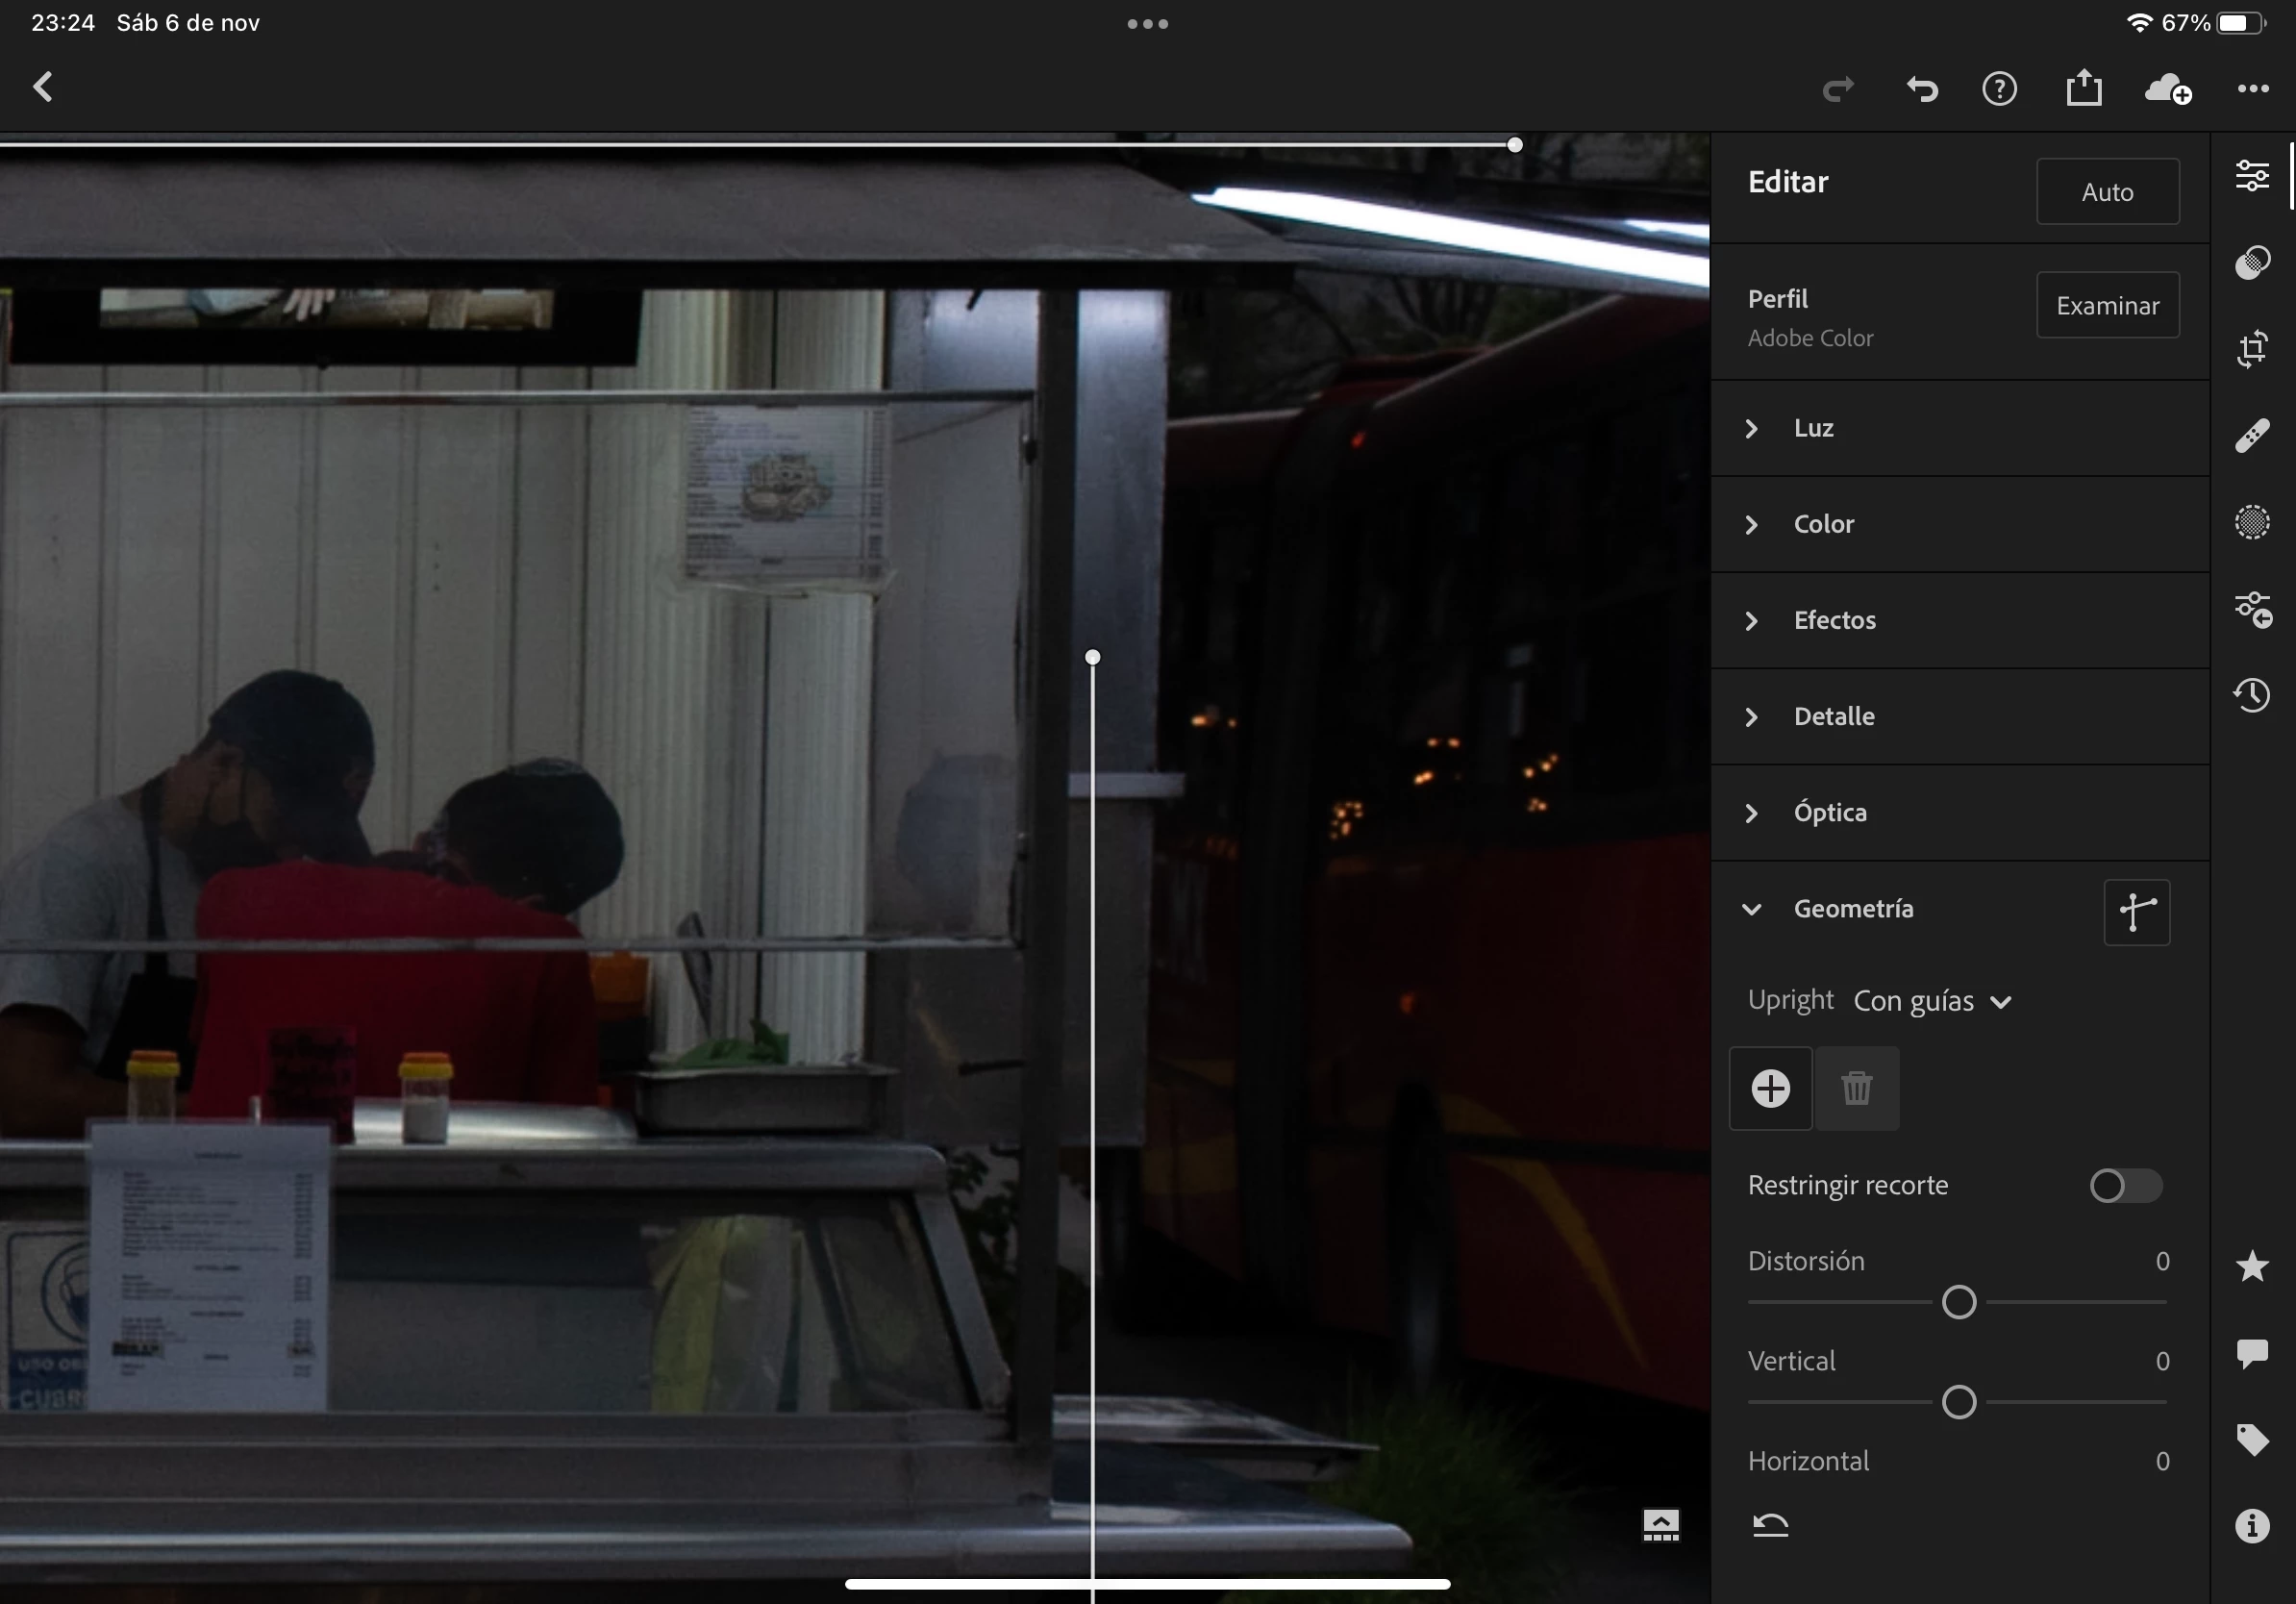Toggle Restringir recorte switch
The image size is (2296, 1604).
pyautogui.click(x=2125, y=1185)
